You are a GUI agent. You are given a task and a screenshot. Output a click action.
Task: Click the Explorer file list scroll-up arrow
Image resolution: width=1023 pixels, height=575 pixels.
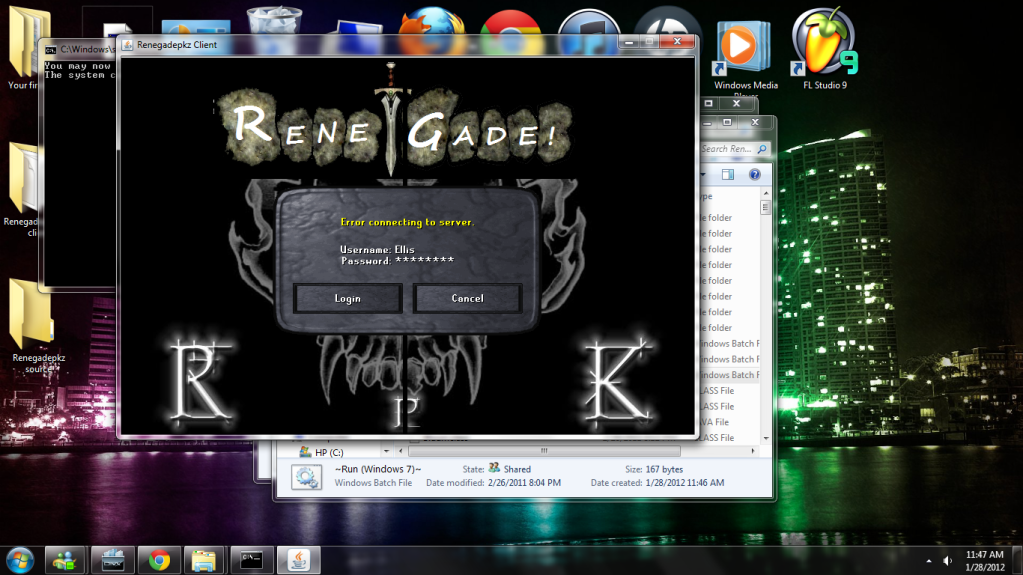tap(765, 193)
